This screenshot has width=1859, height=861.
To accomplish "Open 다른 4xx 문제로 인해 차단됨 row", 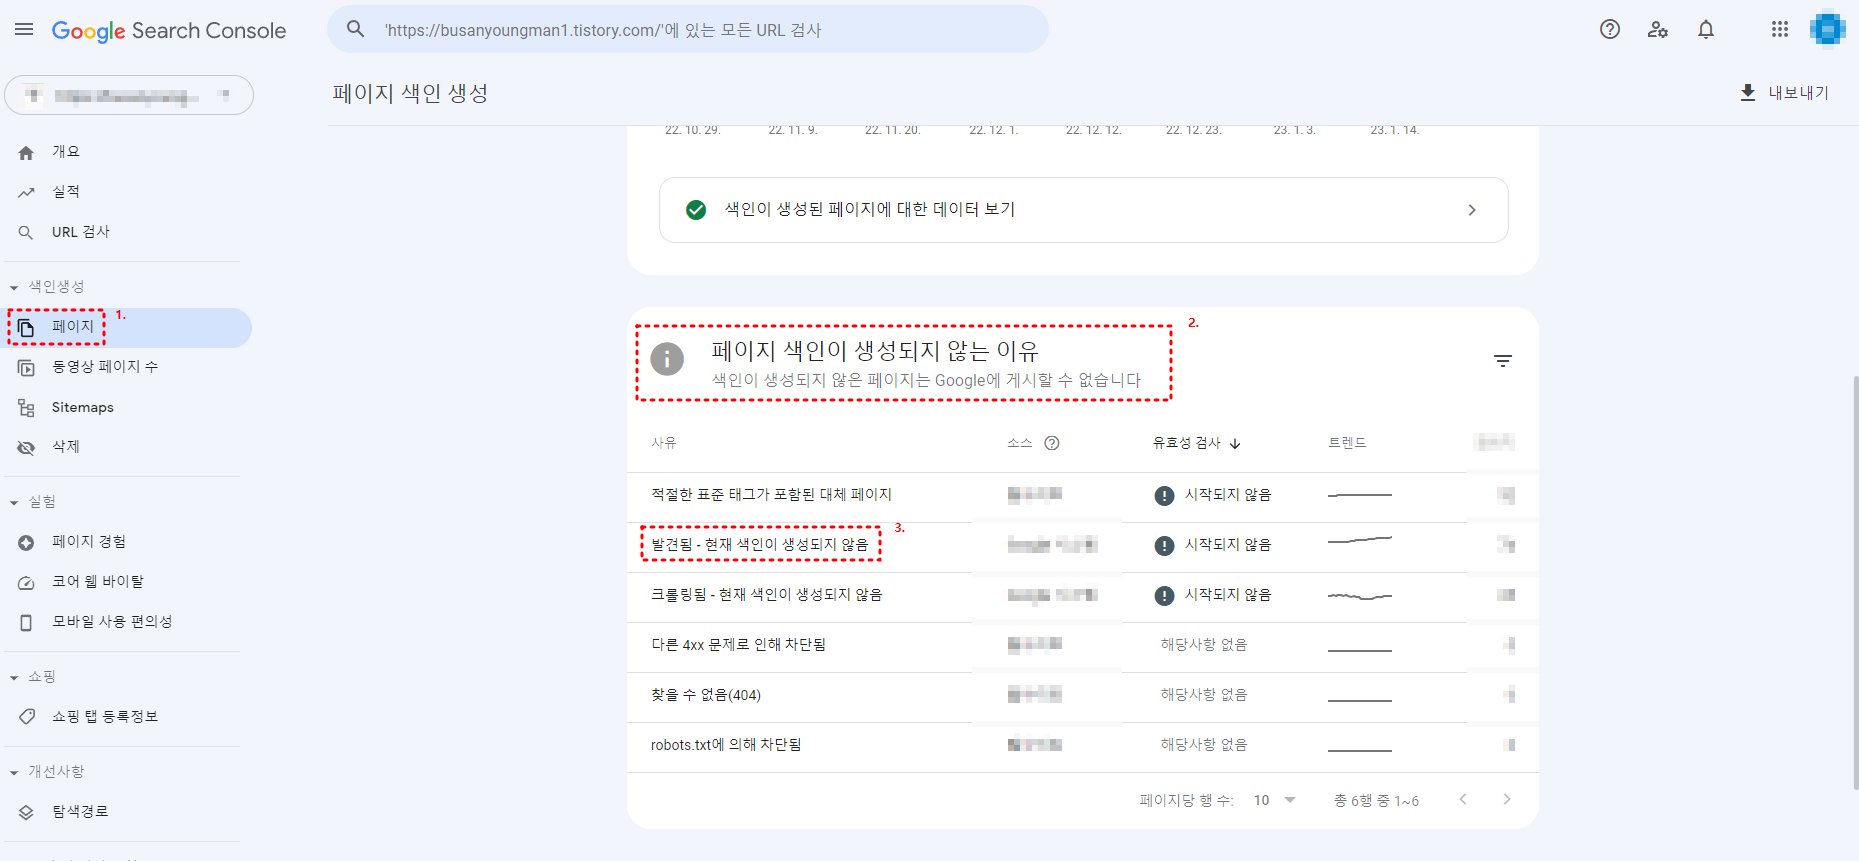I will coord(1082,646).
